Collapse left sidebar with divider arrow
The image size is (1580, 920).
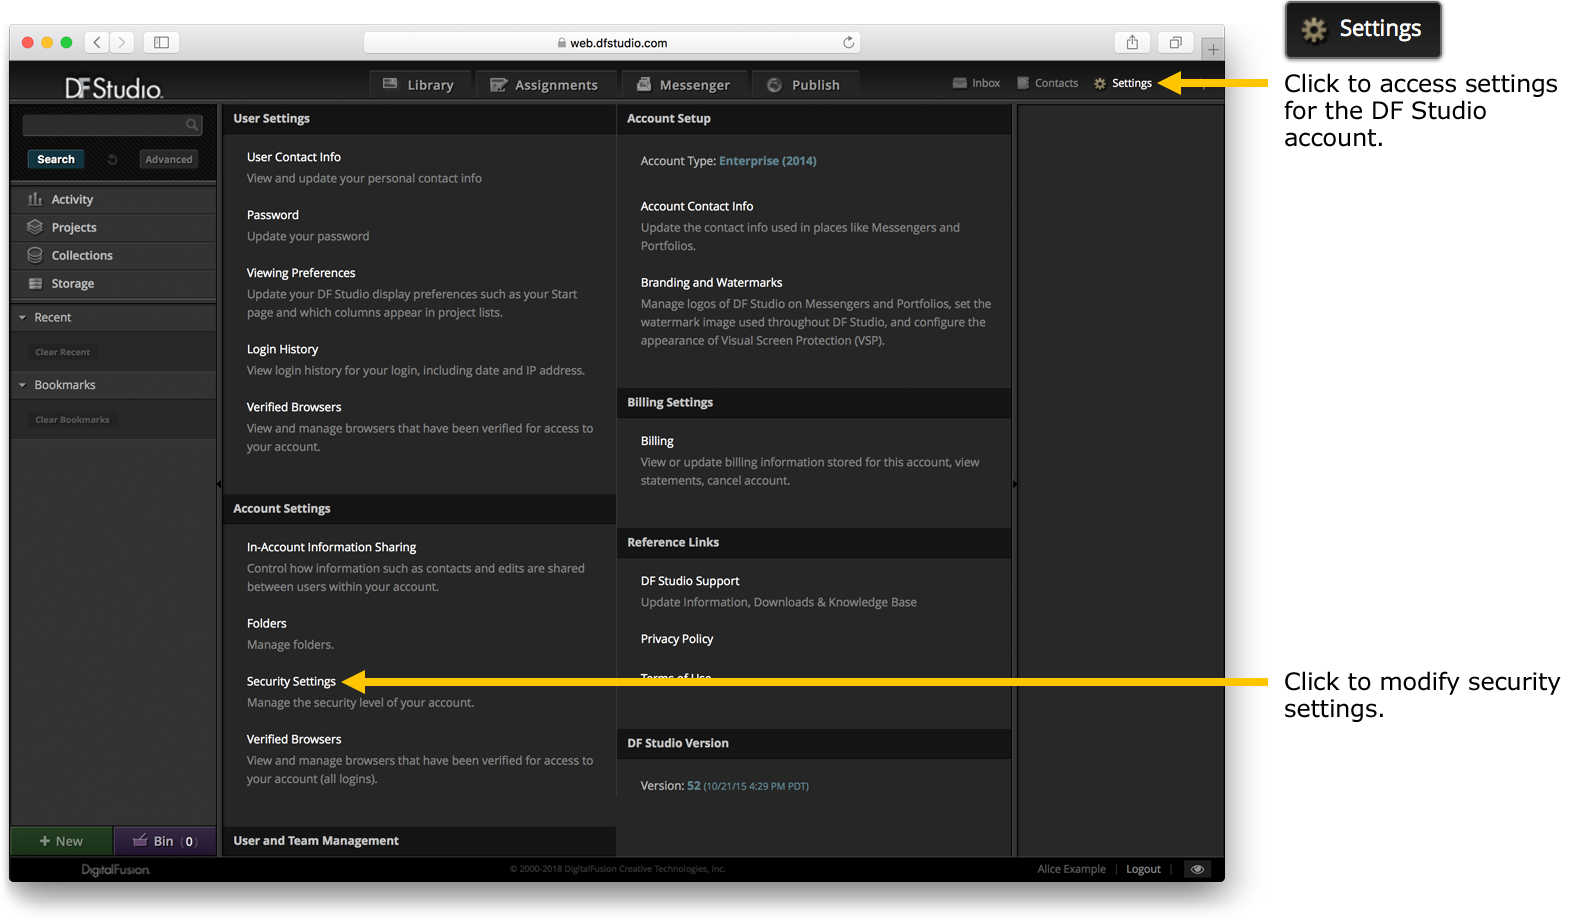tap(219, 484)
